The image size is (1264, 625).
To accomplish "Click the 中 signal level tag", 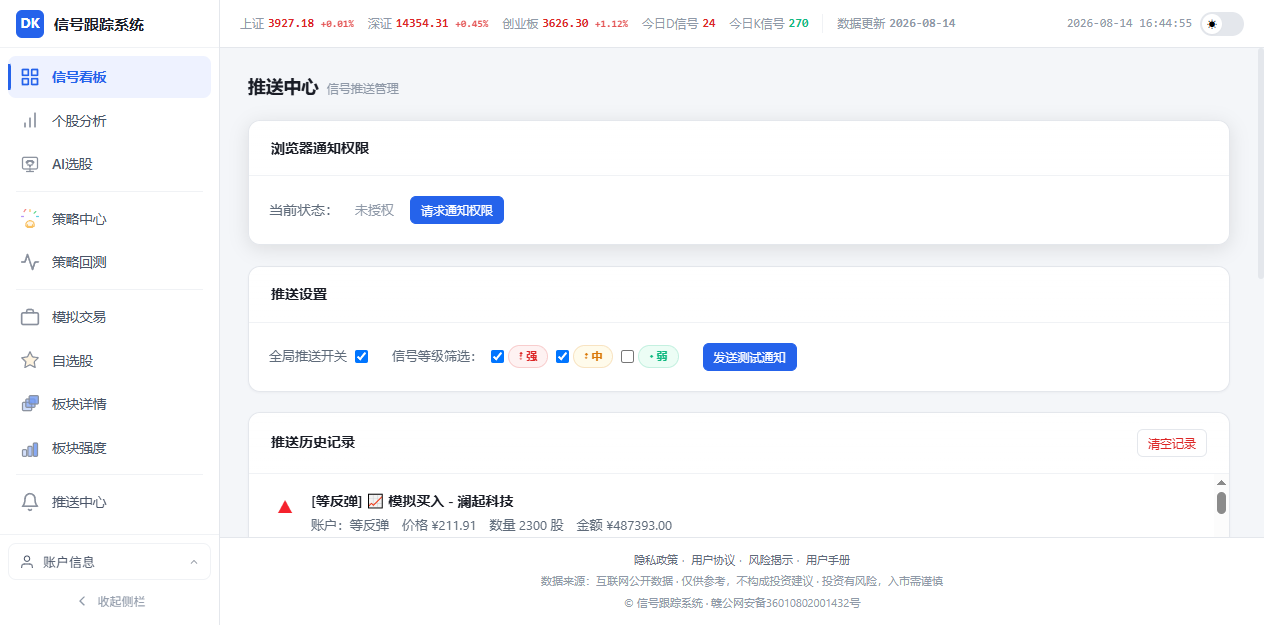I will [x=593, y=356].
